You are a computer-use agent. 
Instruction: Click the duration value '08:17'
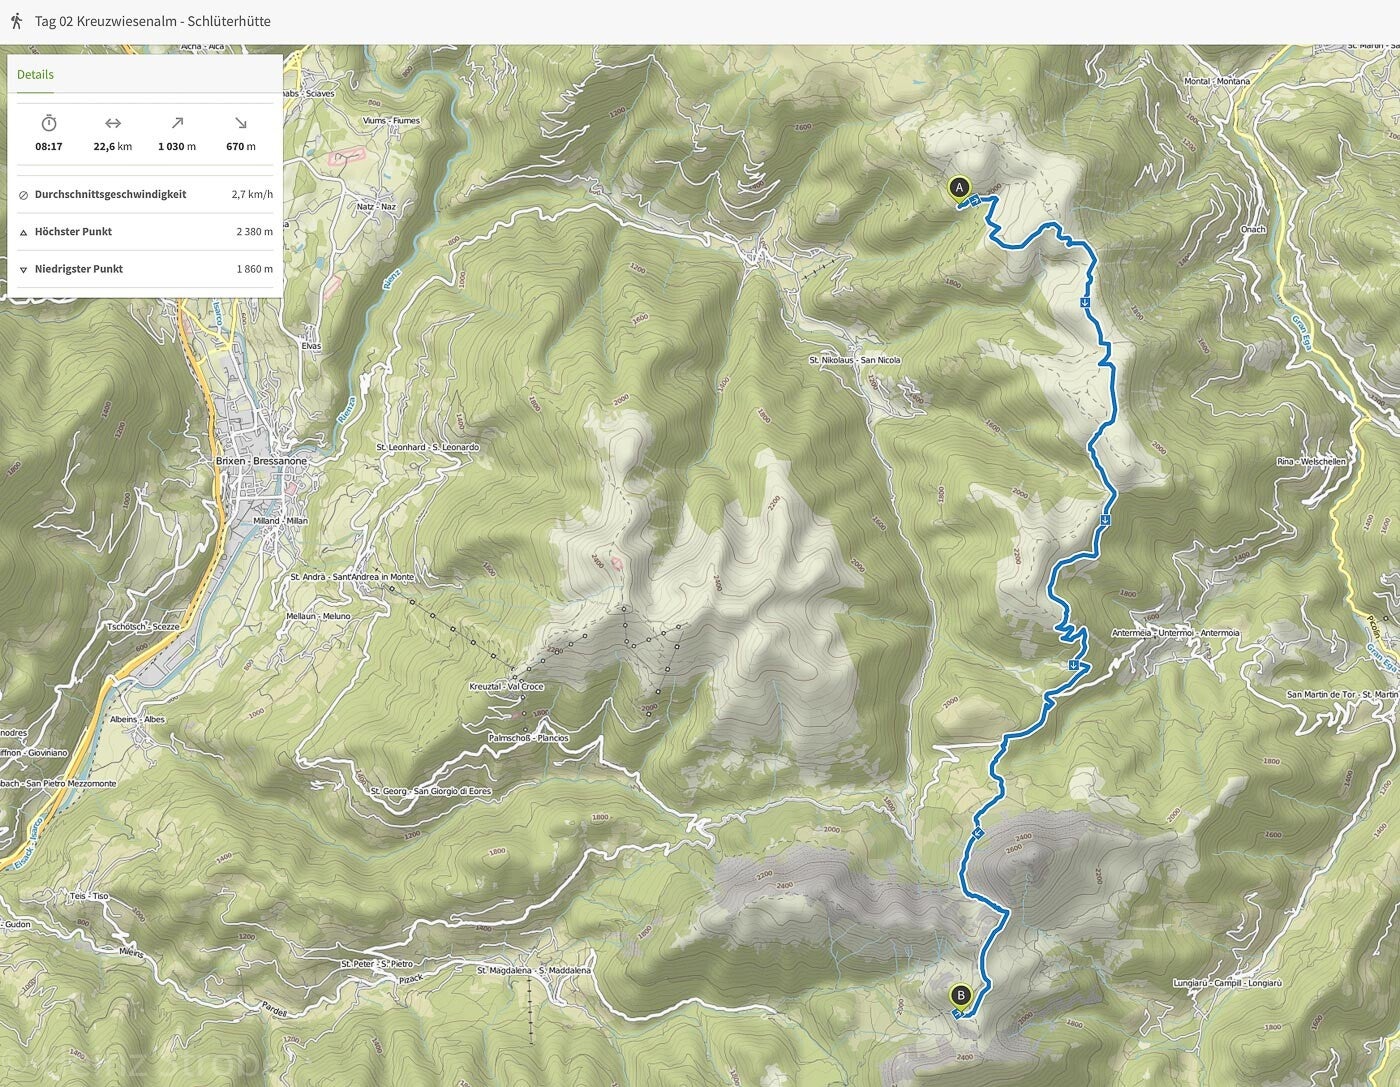[49, 146]
